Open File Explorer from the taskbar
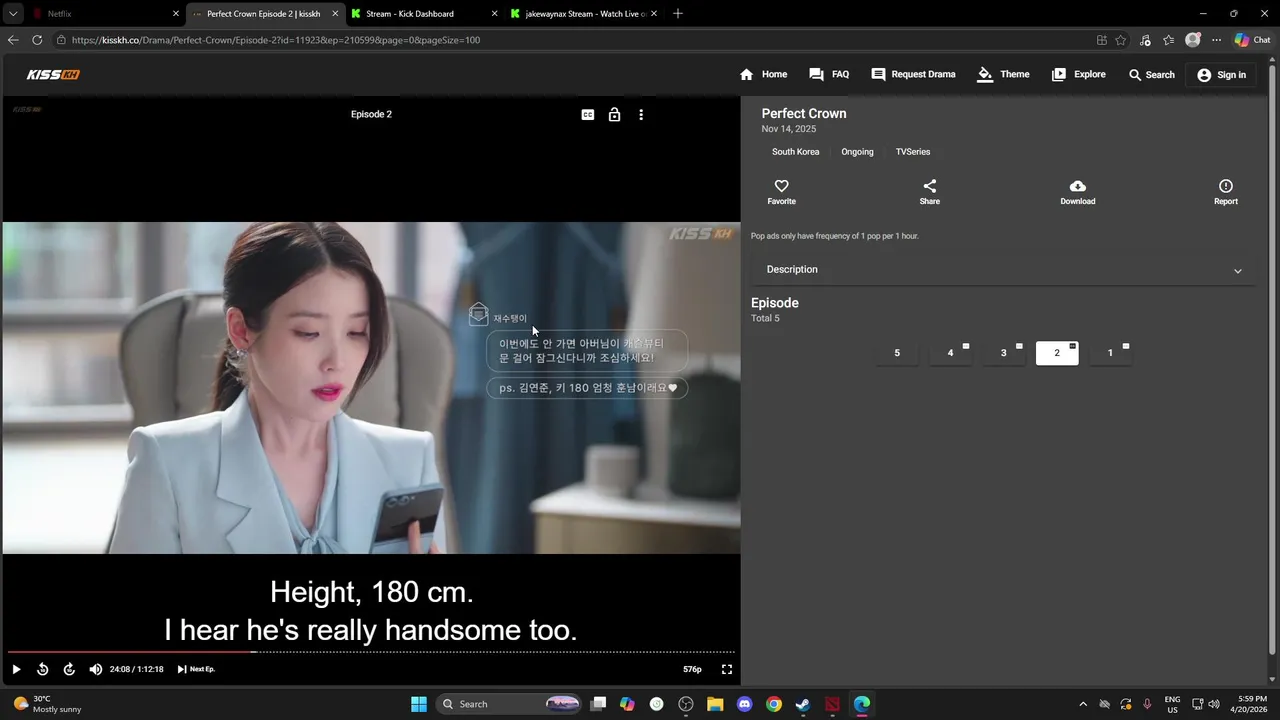Image resolution: width=1280 pixels, height=720 pixels. [x=715, y=704]
